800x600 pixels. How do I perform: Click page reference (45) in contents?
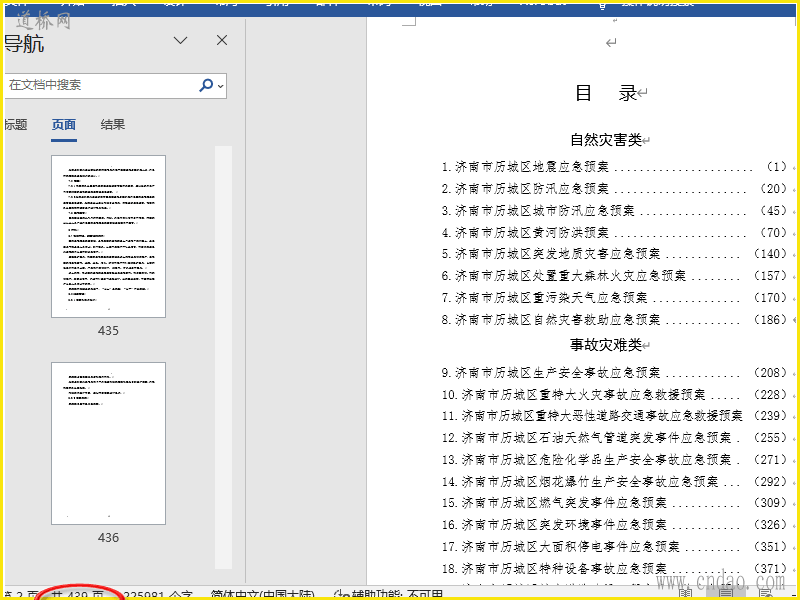point(774,211)
